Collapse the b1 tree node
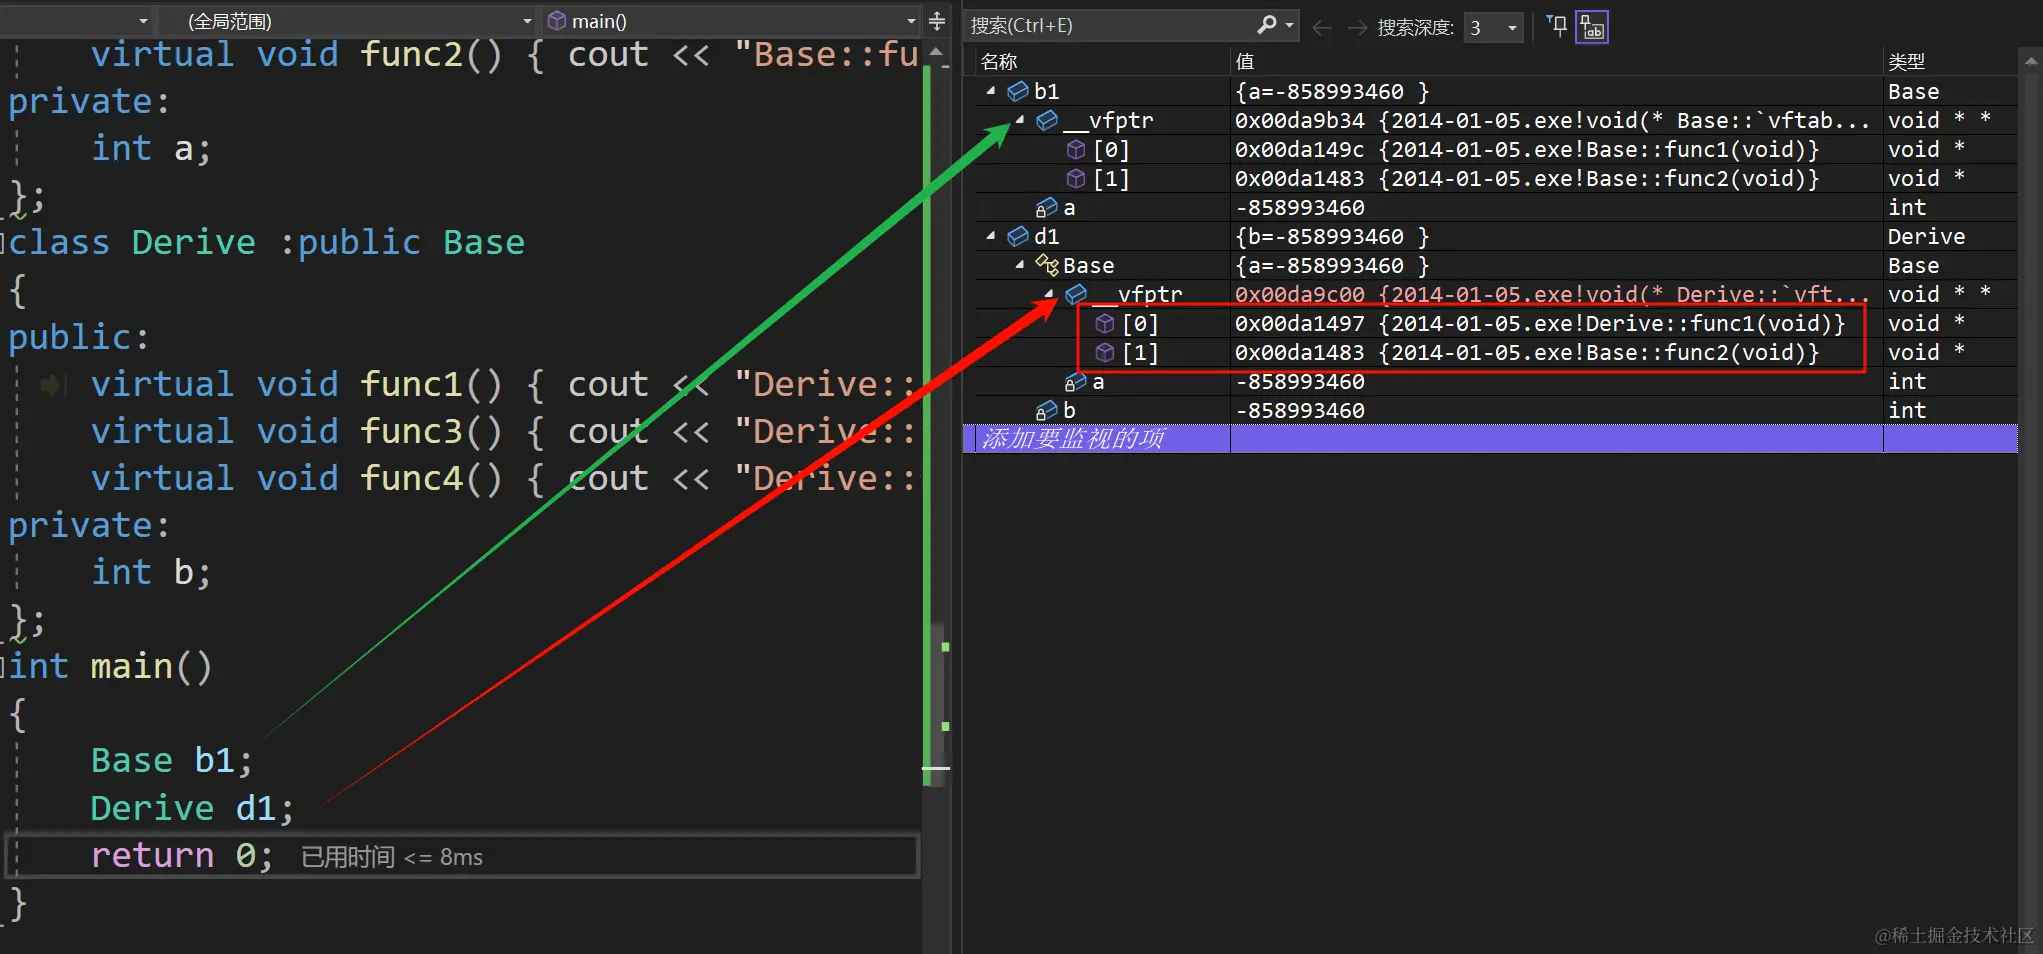The width and height of the screenshot is (2043, 954). pos(991,91)
